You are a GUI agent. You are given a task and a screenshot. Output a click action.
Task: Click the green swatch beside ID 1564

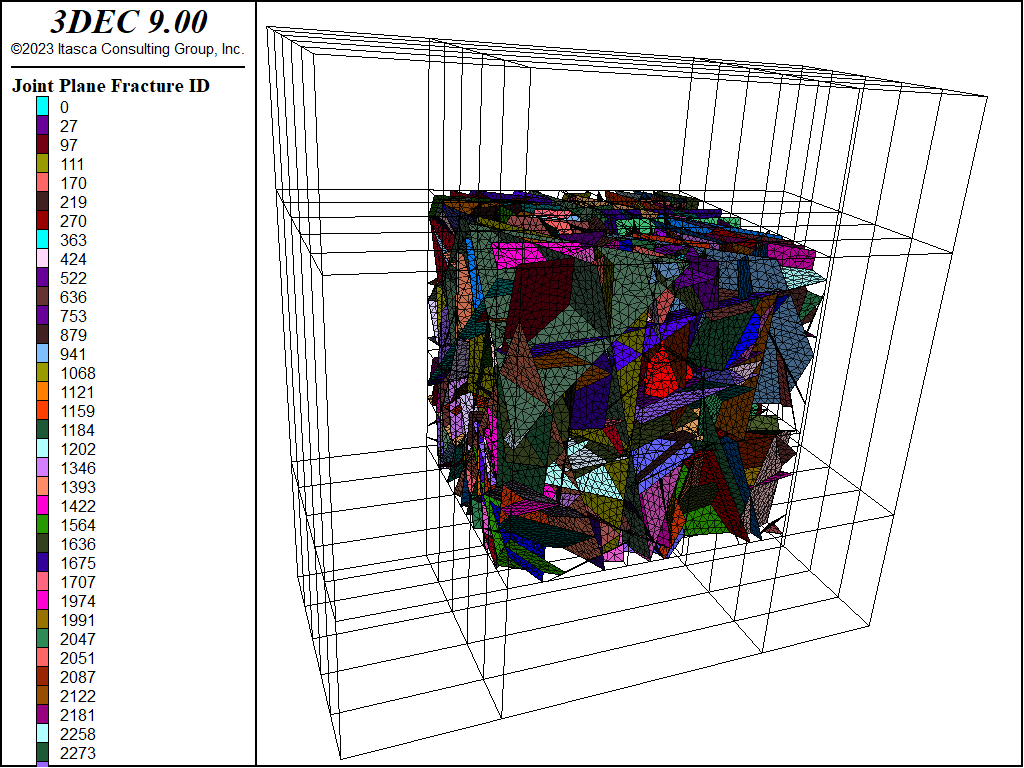point(43,525)
